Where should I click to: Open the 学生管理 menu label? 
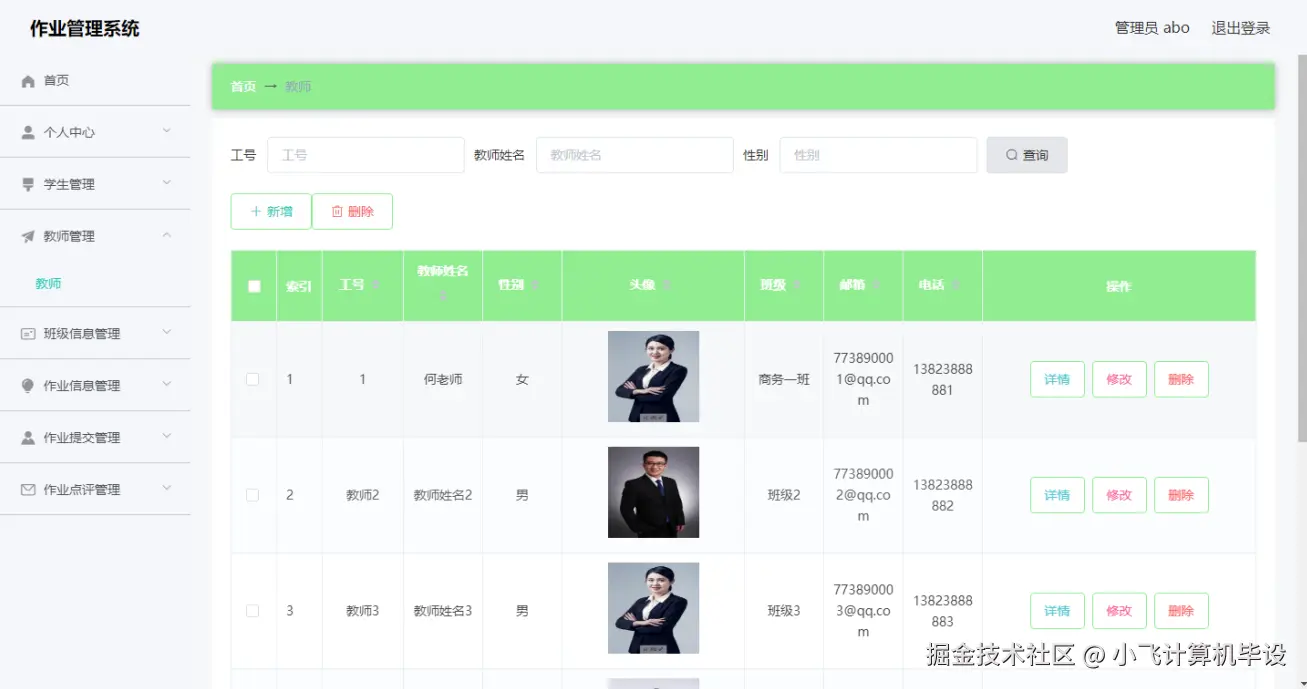point(69,184)
